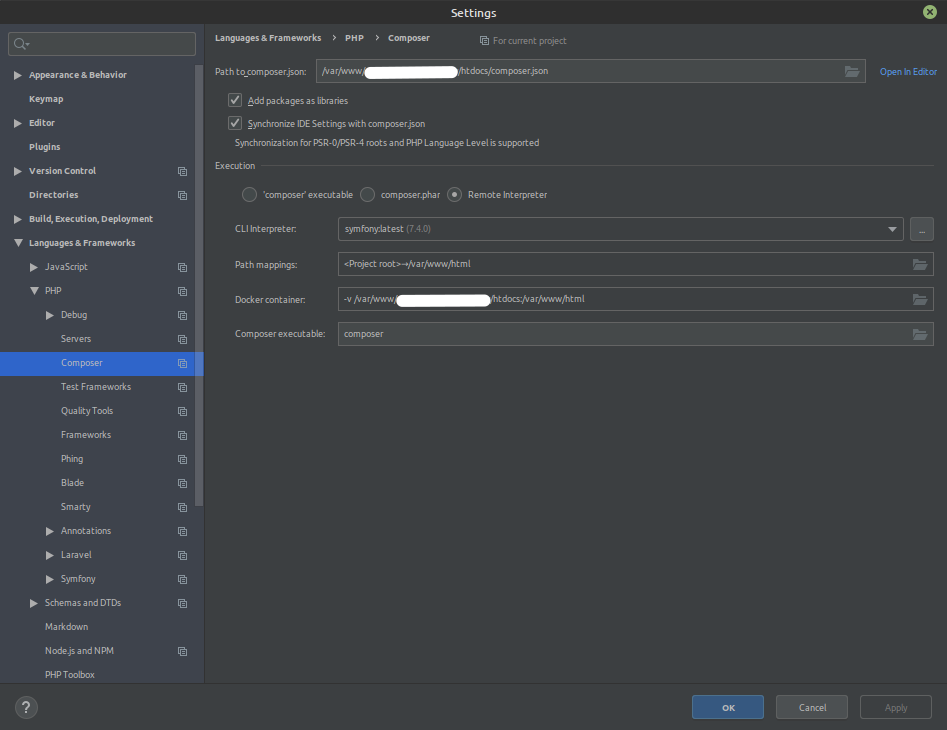Select the composer.phar radio option
This screenshot has height=730, width=947.
click(x=367, y=194)
